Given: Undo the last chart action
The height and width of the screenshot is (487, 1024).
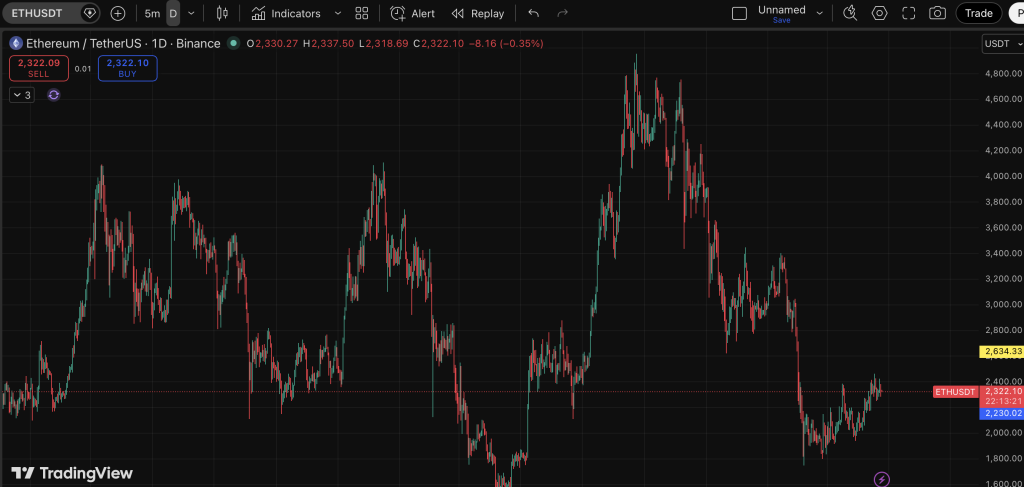Looking at the screenshot, I should (x=533, y=14).
